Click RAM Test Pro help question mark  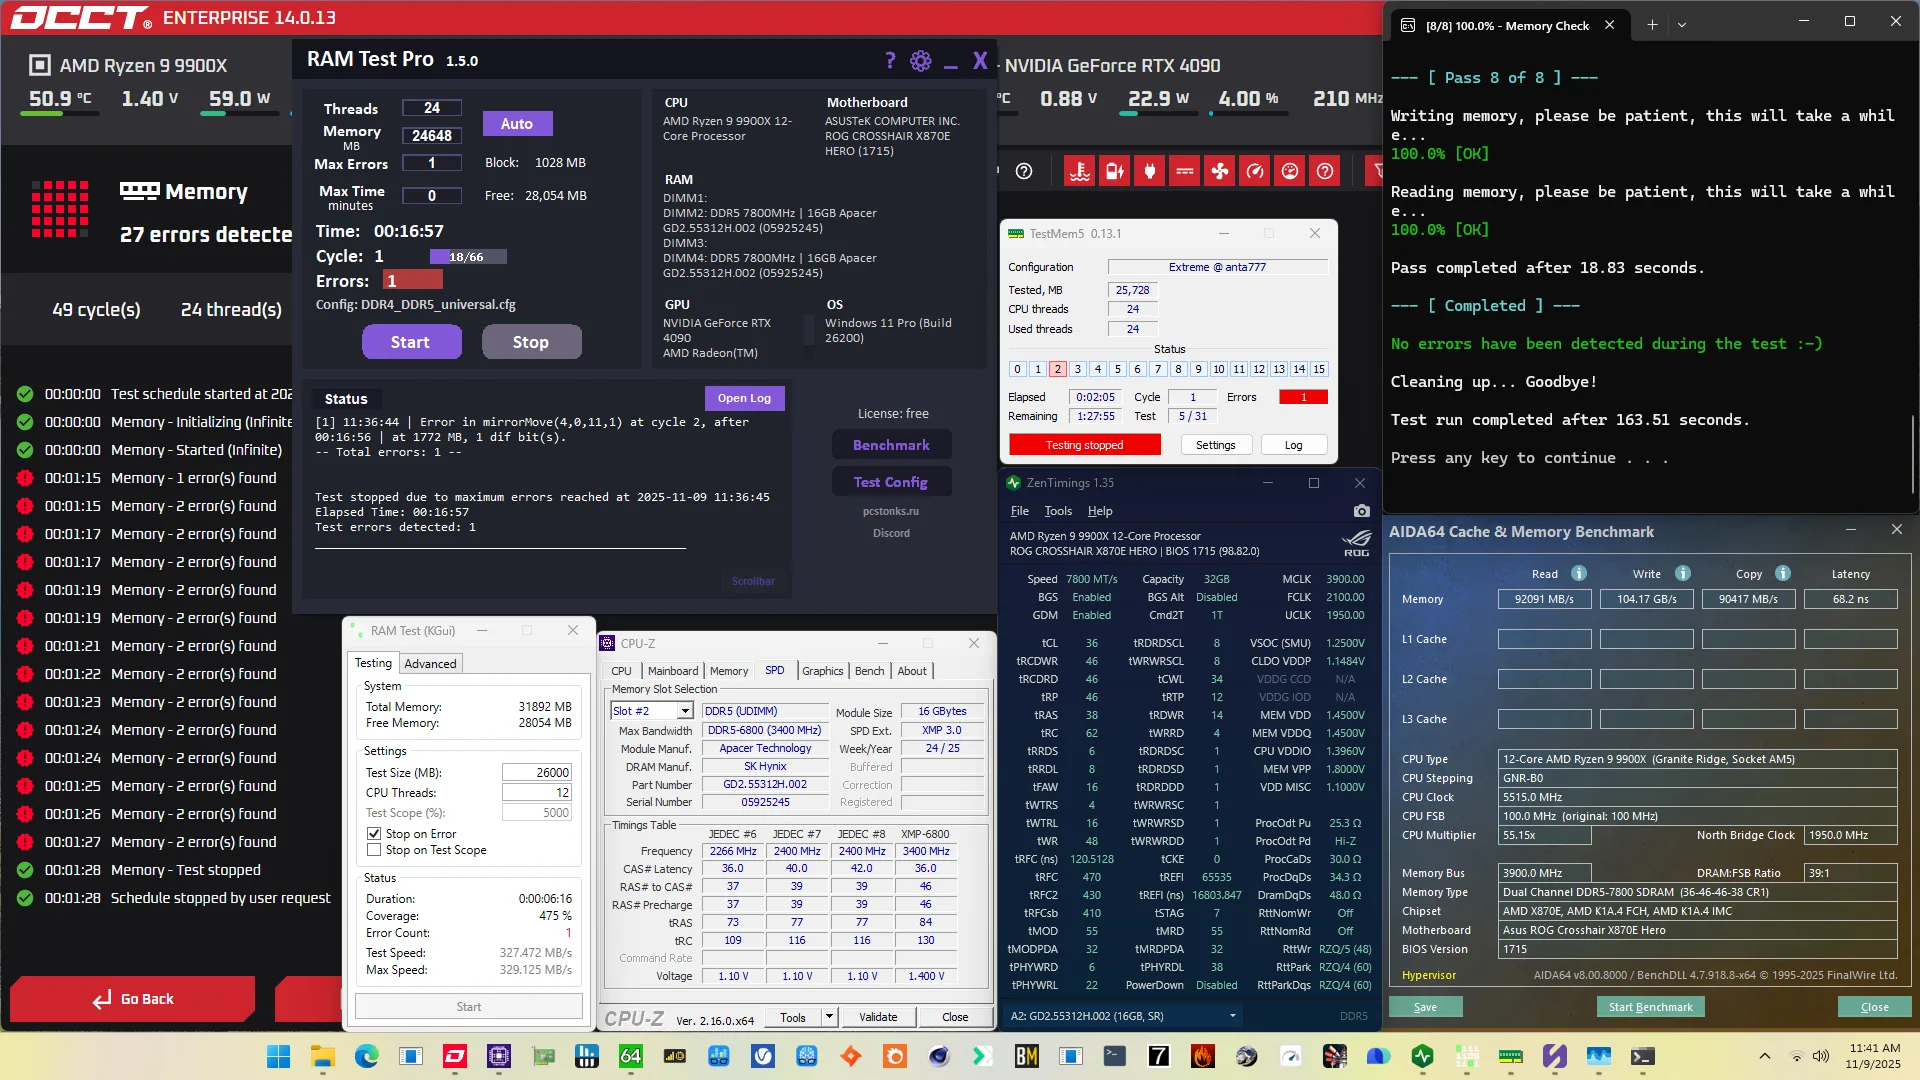pyautogui.click(x=890, y=61)
